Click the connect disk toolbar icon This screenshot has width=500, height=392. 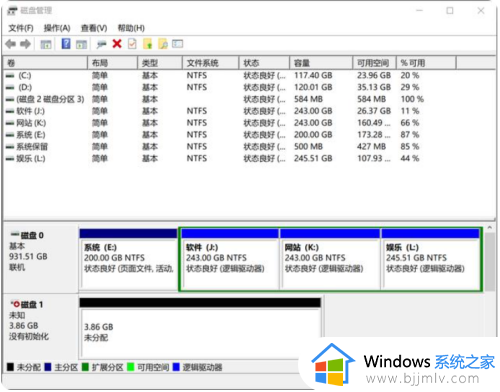coord(101,44)
